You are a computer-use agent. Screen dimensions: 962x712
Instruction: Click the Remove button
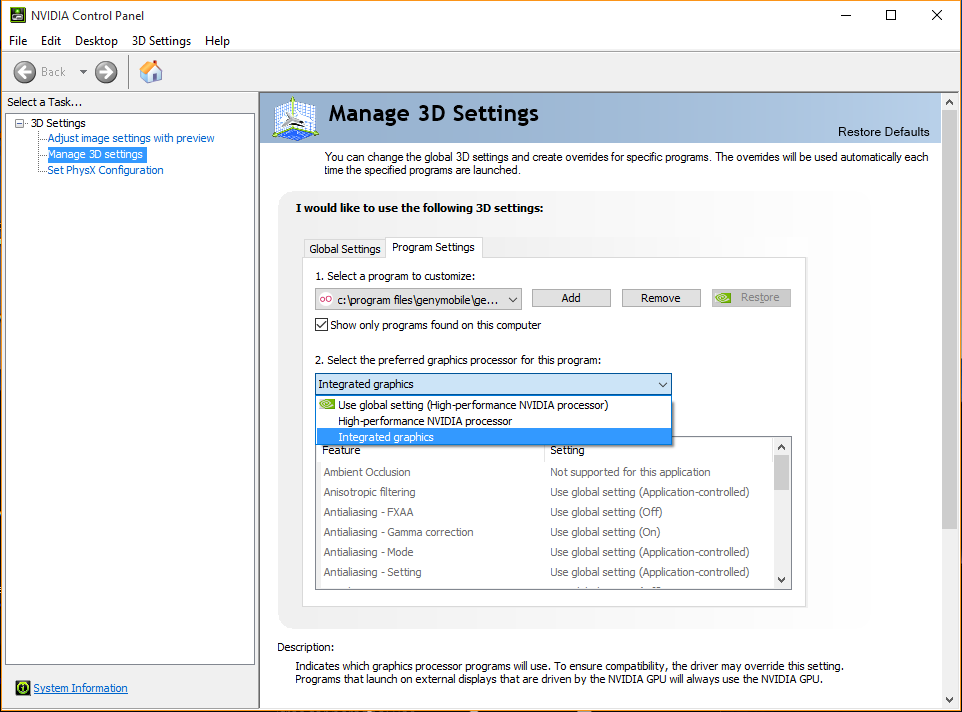pos(661,298)
